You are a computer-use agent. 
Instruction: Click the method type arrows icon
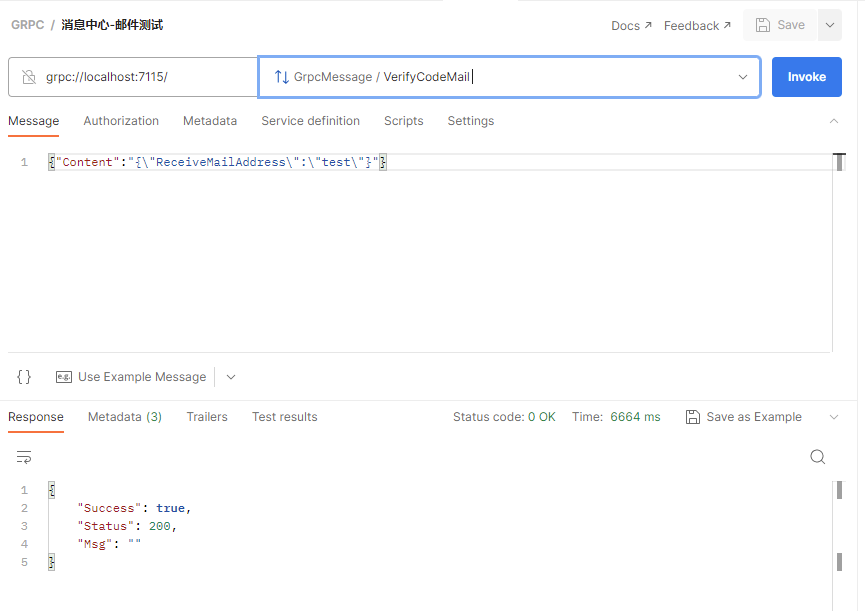(x=281, y=77)
